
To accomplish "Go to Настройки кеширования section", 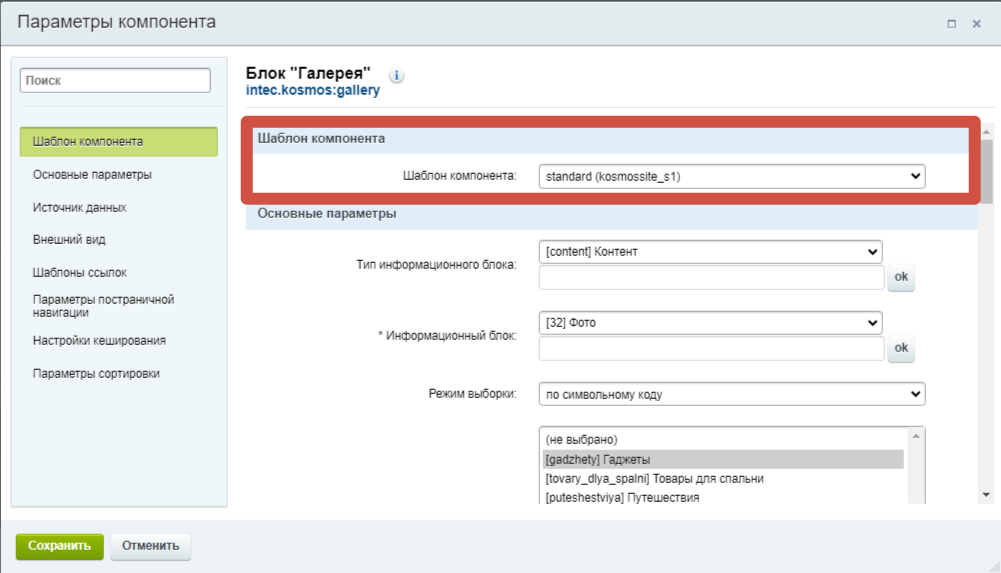I will 99,341.
